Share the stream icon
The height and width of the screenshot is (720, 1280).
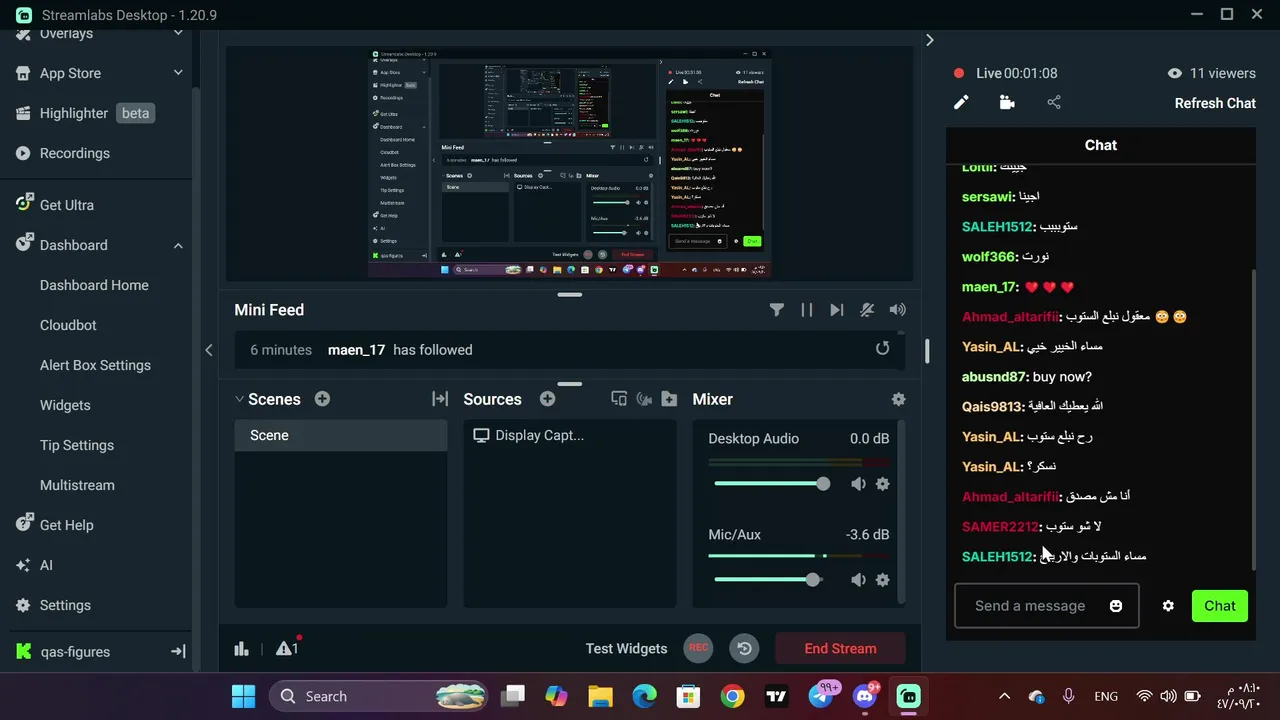1054,102
